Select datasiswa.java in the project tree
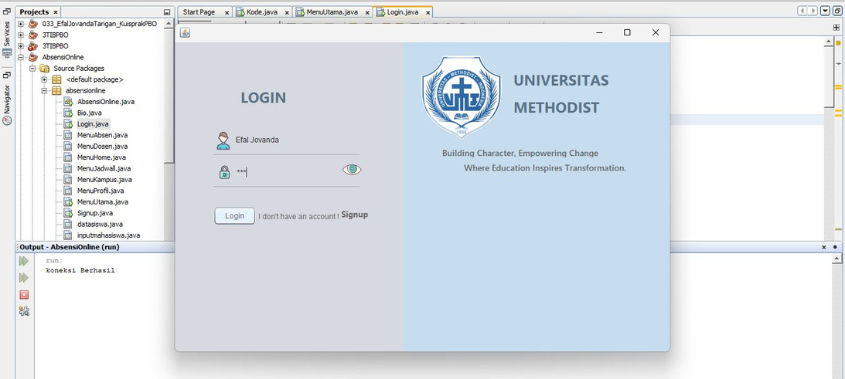Screen dimensions: 845x379 (x=99, y=224)
